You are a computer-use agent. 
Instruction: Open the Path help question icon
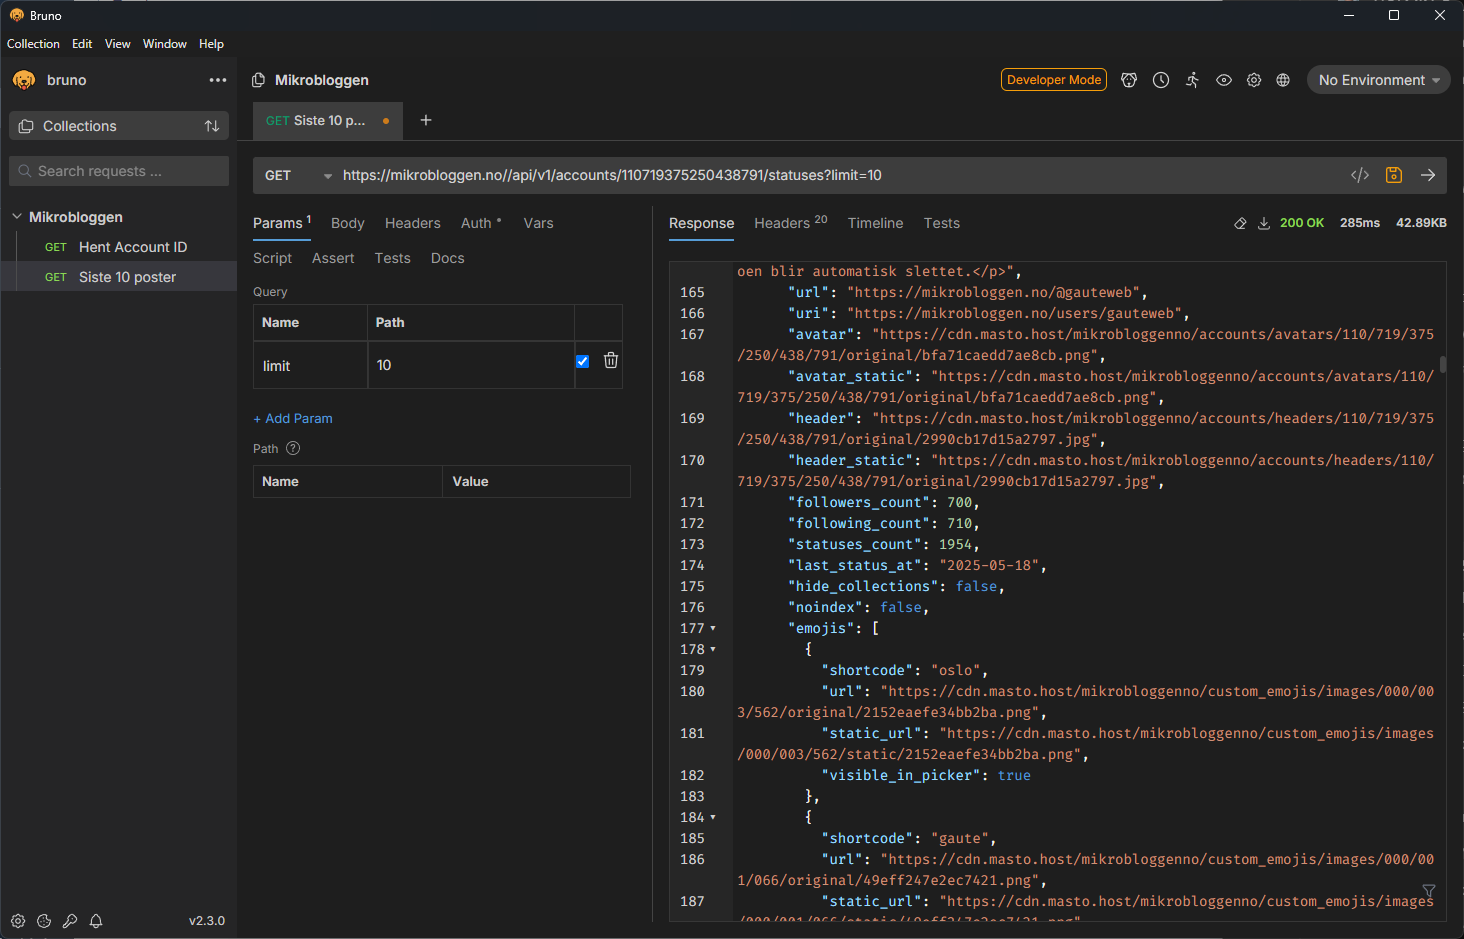pyautogui.click(x=293, y=448)
